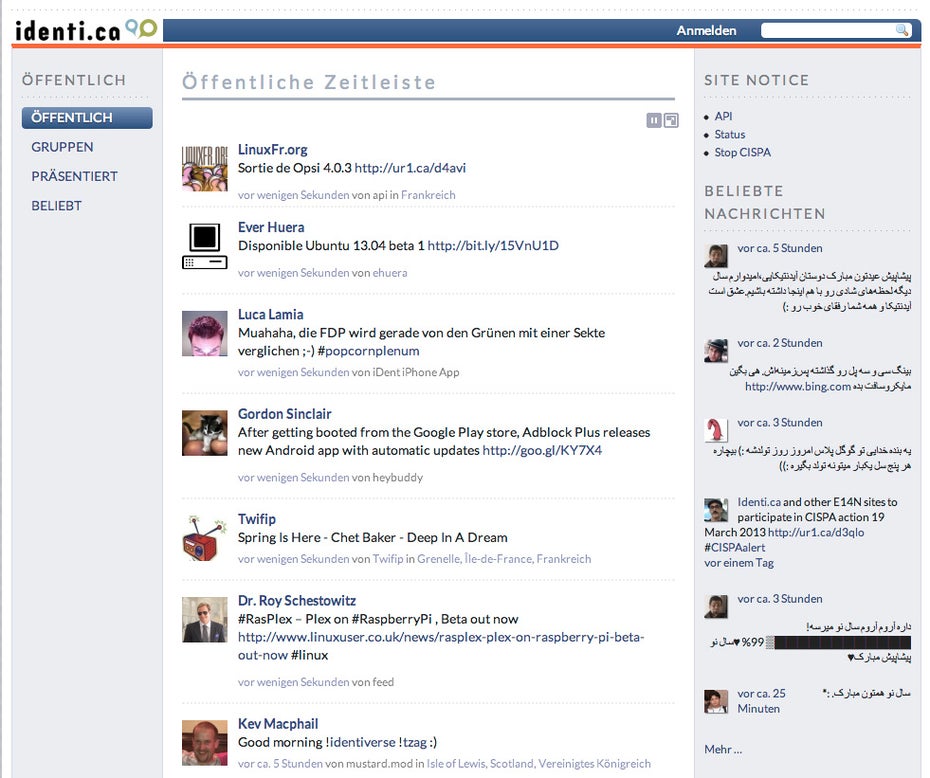The height and width of the screenshot is (778, 930).
Task: Click avatar beside 'vor ca. 25 Minuten'
Action: coord(716,702)
